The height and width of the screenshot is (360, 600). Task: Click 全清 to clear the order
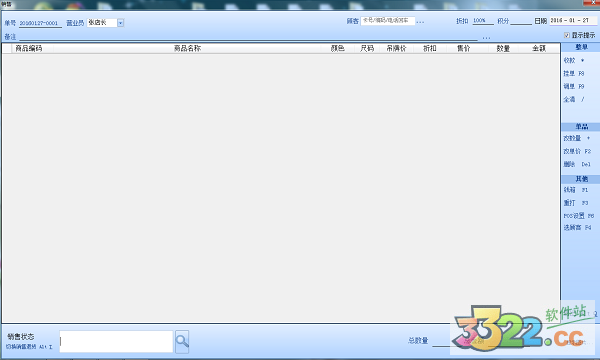574,99
